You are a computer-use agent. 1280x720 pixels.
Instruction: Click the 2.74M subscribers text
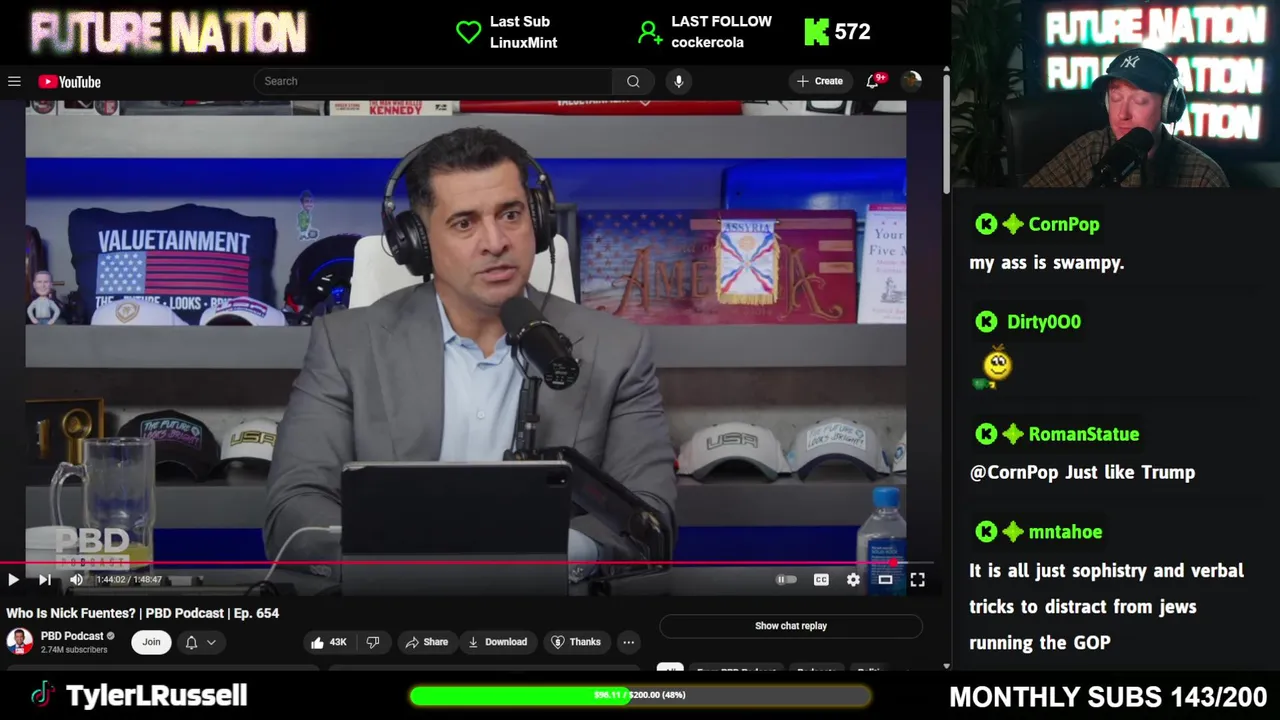click(74, 650)
